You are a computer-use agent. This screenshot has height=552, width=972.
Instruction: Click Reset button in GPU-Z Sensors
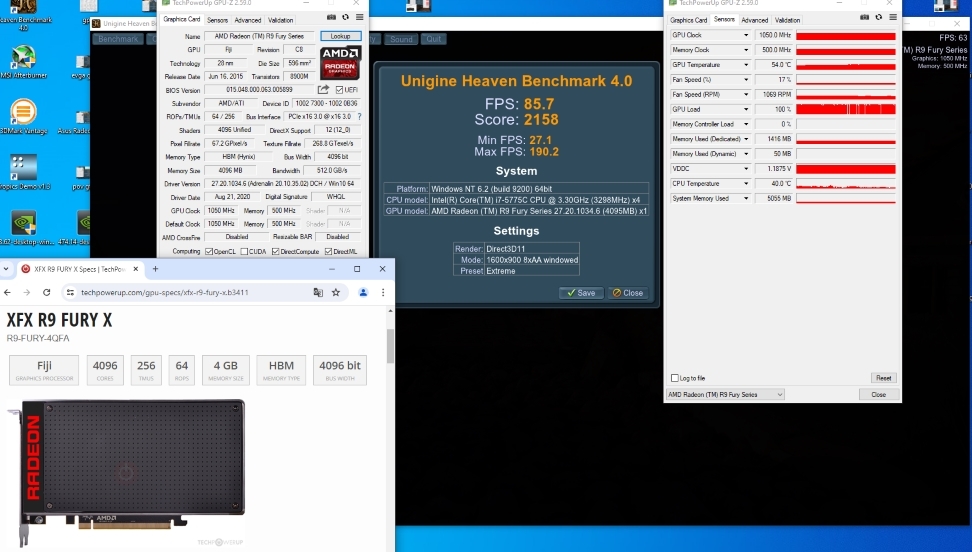(x=883, y=378)
